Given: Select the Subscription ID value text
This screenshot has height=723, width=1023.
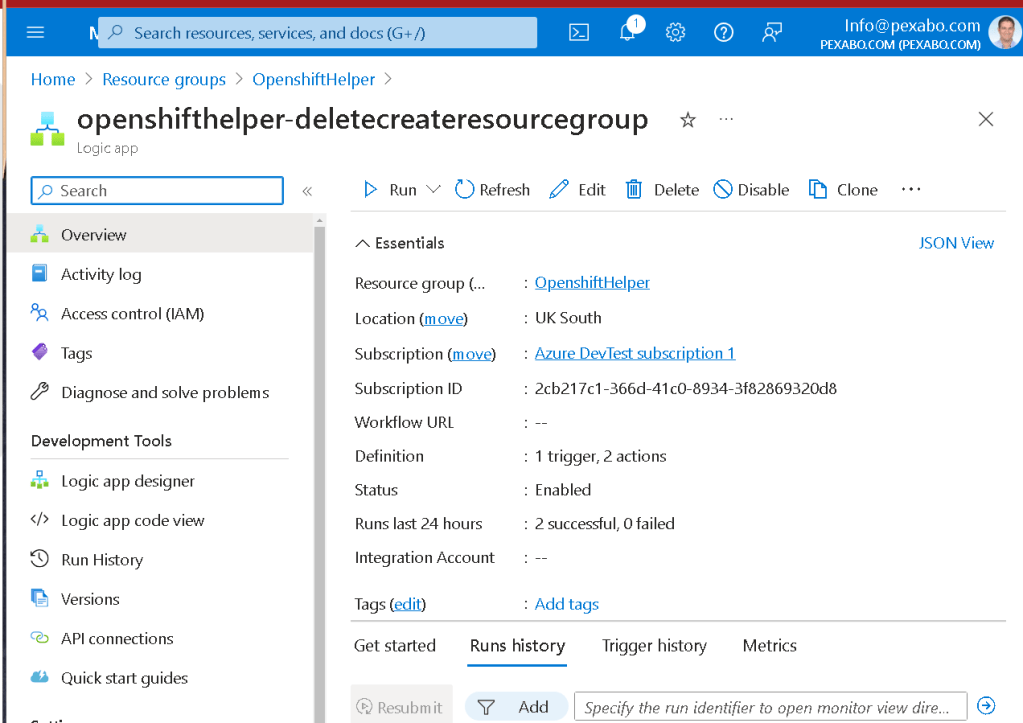Looking at the screenshot, I should tap(686, 389).
